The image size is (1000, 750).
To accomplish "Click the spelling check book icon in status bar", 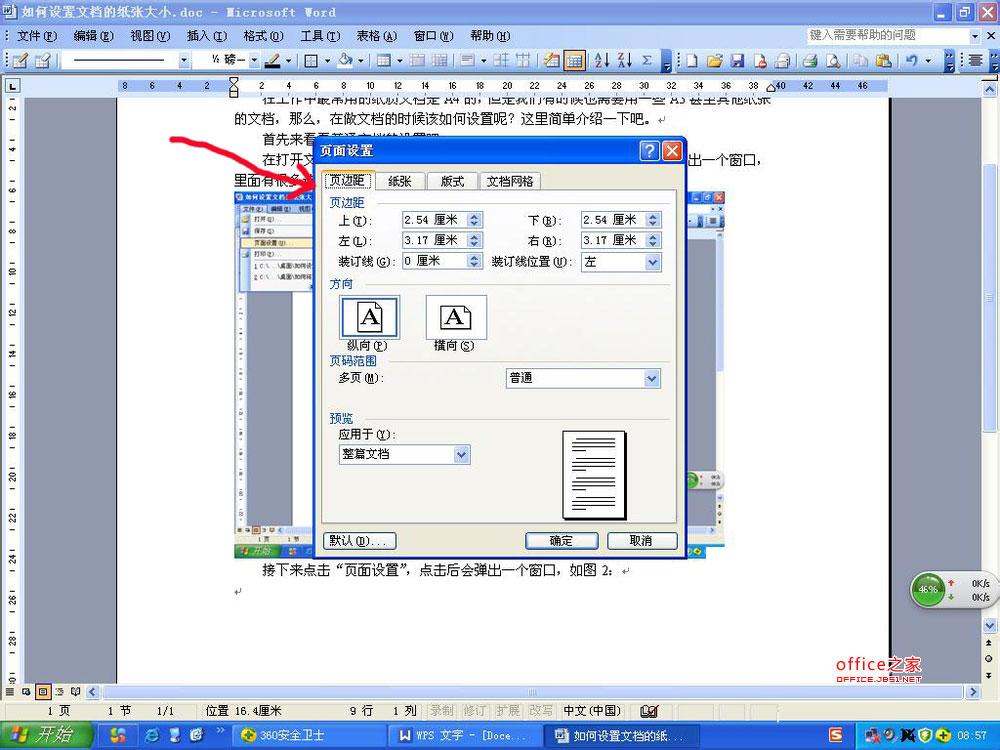I will tap(649, 710).
